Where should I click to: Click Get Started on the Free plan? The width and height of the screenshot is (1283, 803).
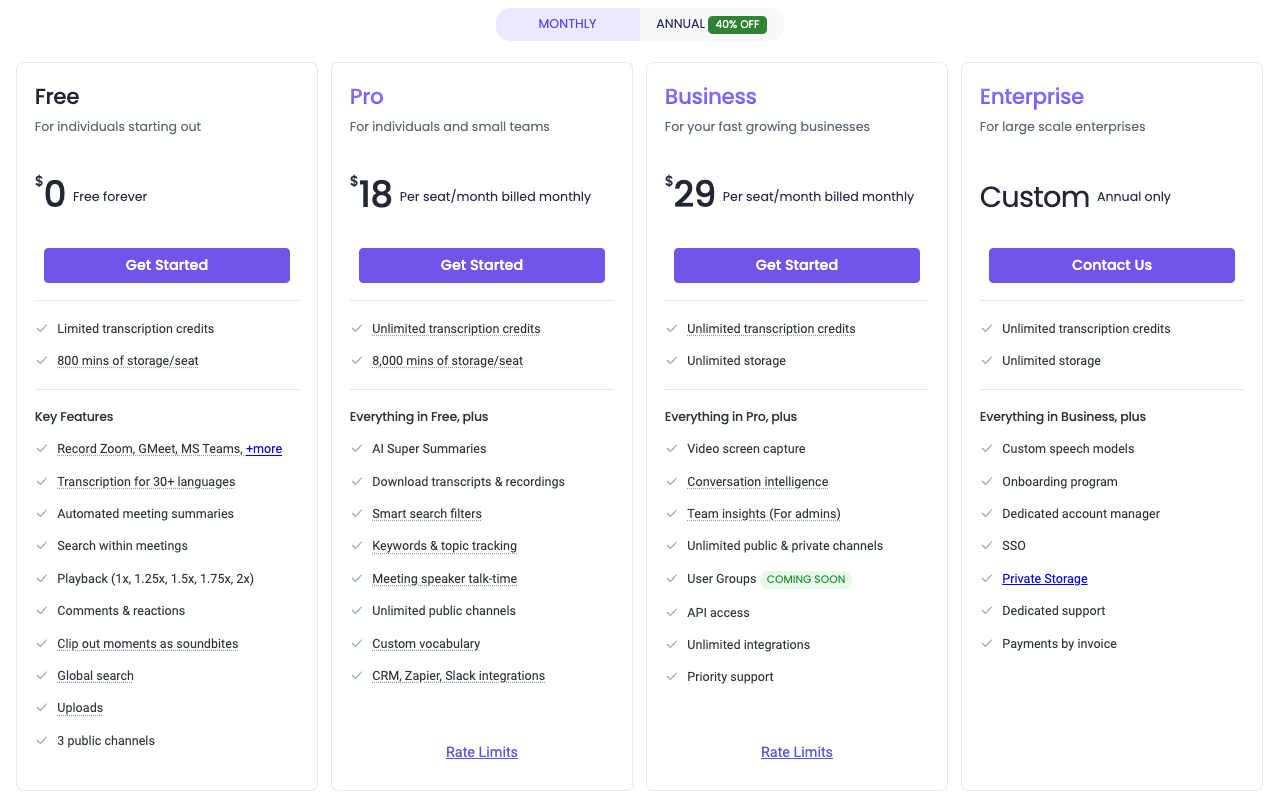click(x=166, y=265)
